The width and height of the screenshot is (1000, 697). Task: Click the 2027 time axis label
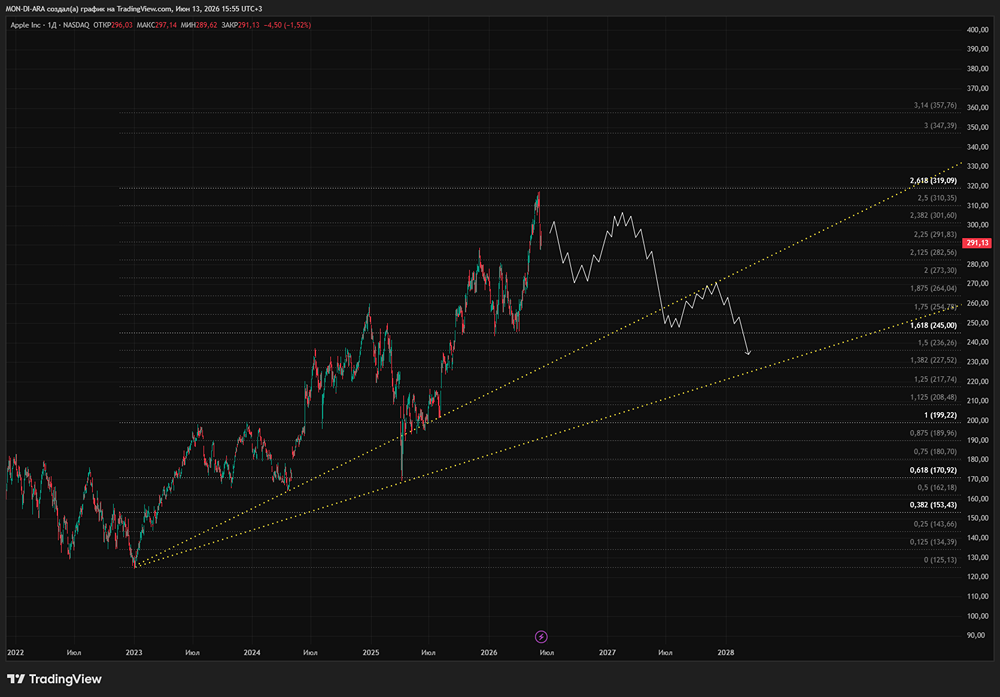(607, 652)
